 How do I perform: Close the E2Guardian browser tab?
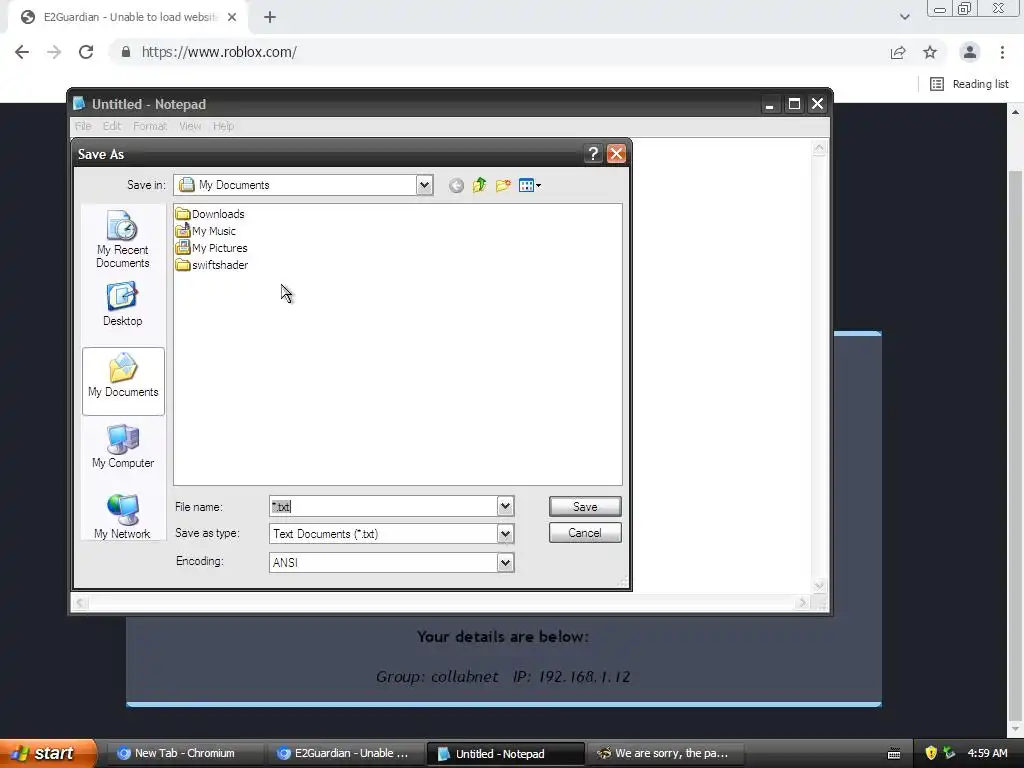[232, 18]
